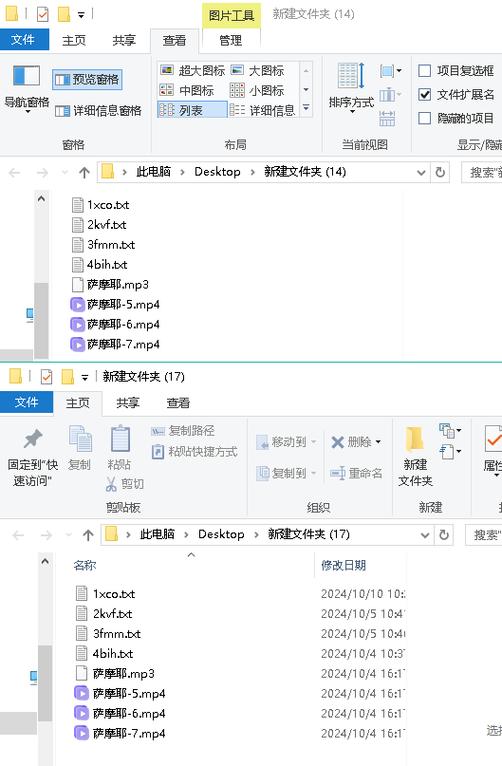The width and height of the screenshot is (502, 766).
Task: Switch to 查看 tab in folder (17) window
Action: coord(178,403)
